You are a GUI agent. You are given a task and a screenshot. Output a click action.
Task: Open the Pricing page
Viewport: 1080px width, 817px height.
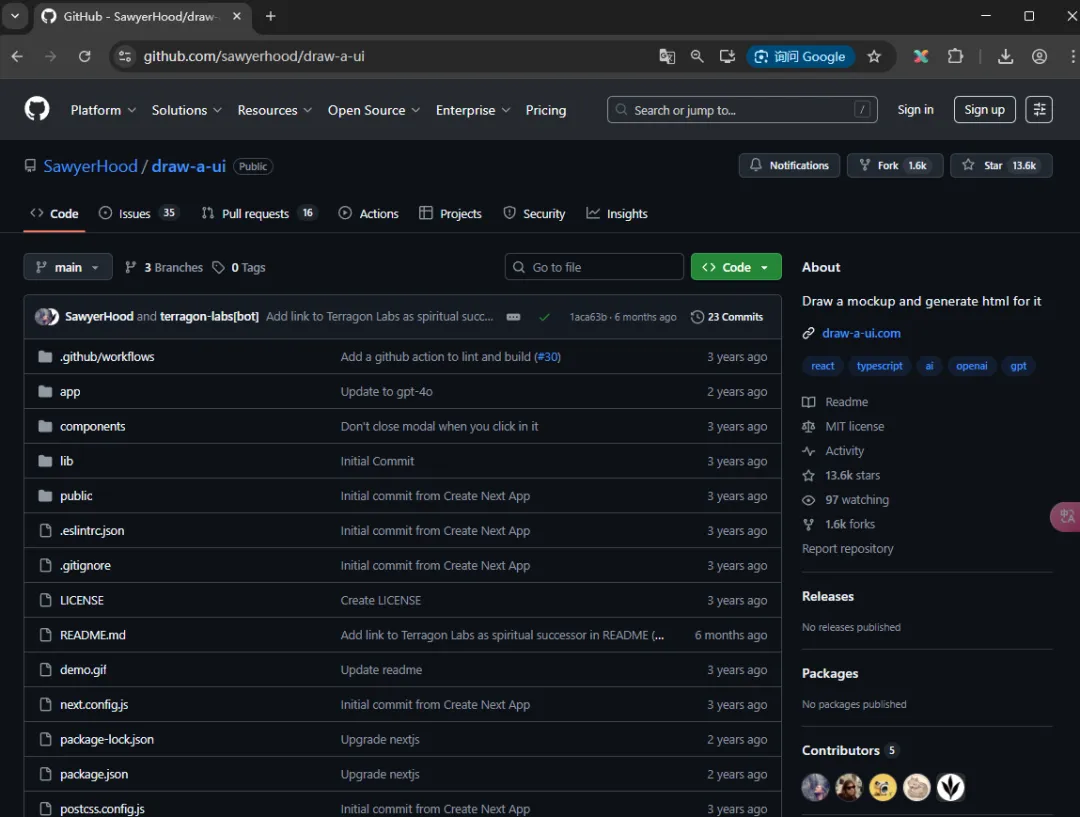(546, 110)
